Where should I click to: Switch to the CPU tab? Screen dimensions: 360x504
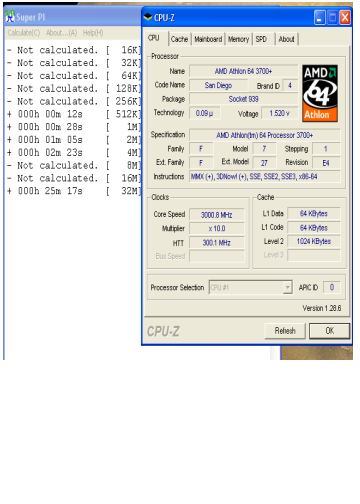(x=154, y=38)
